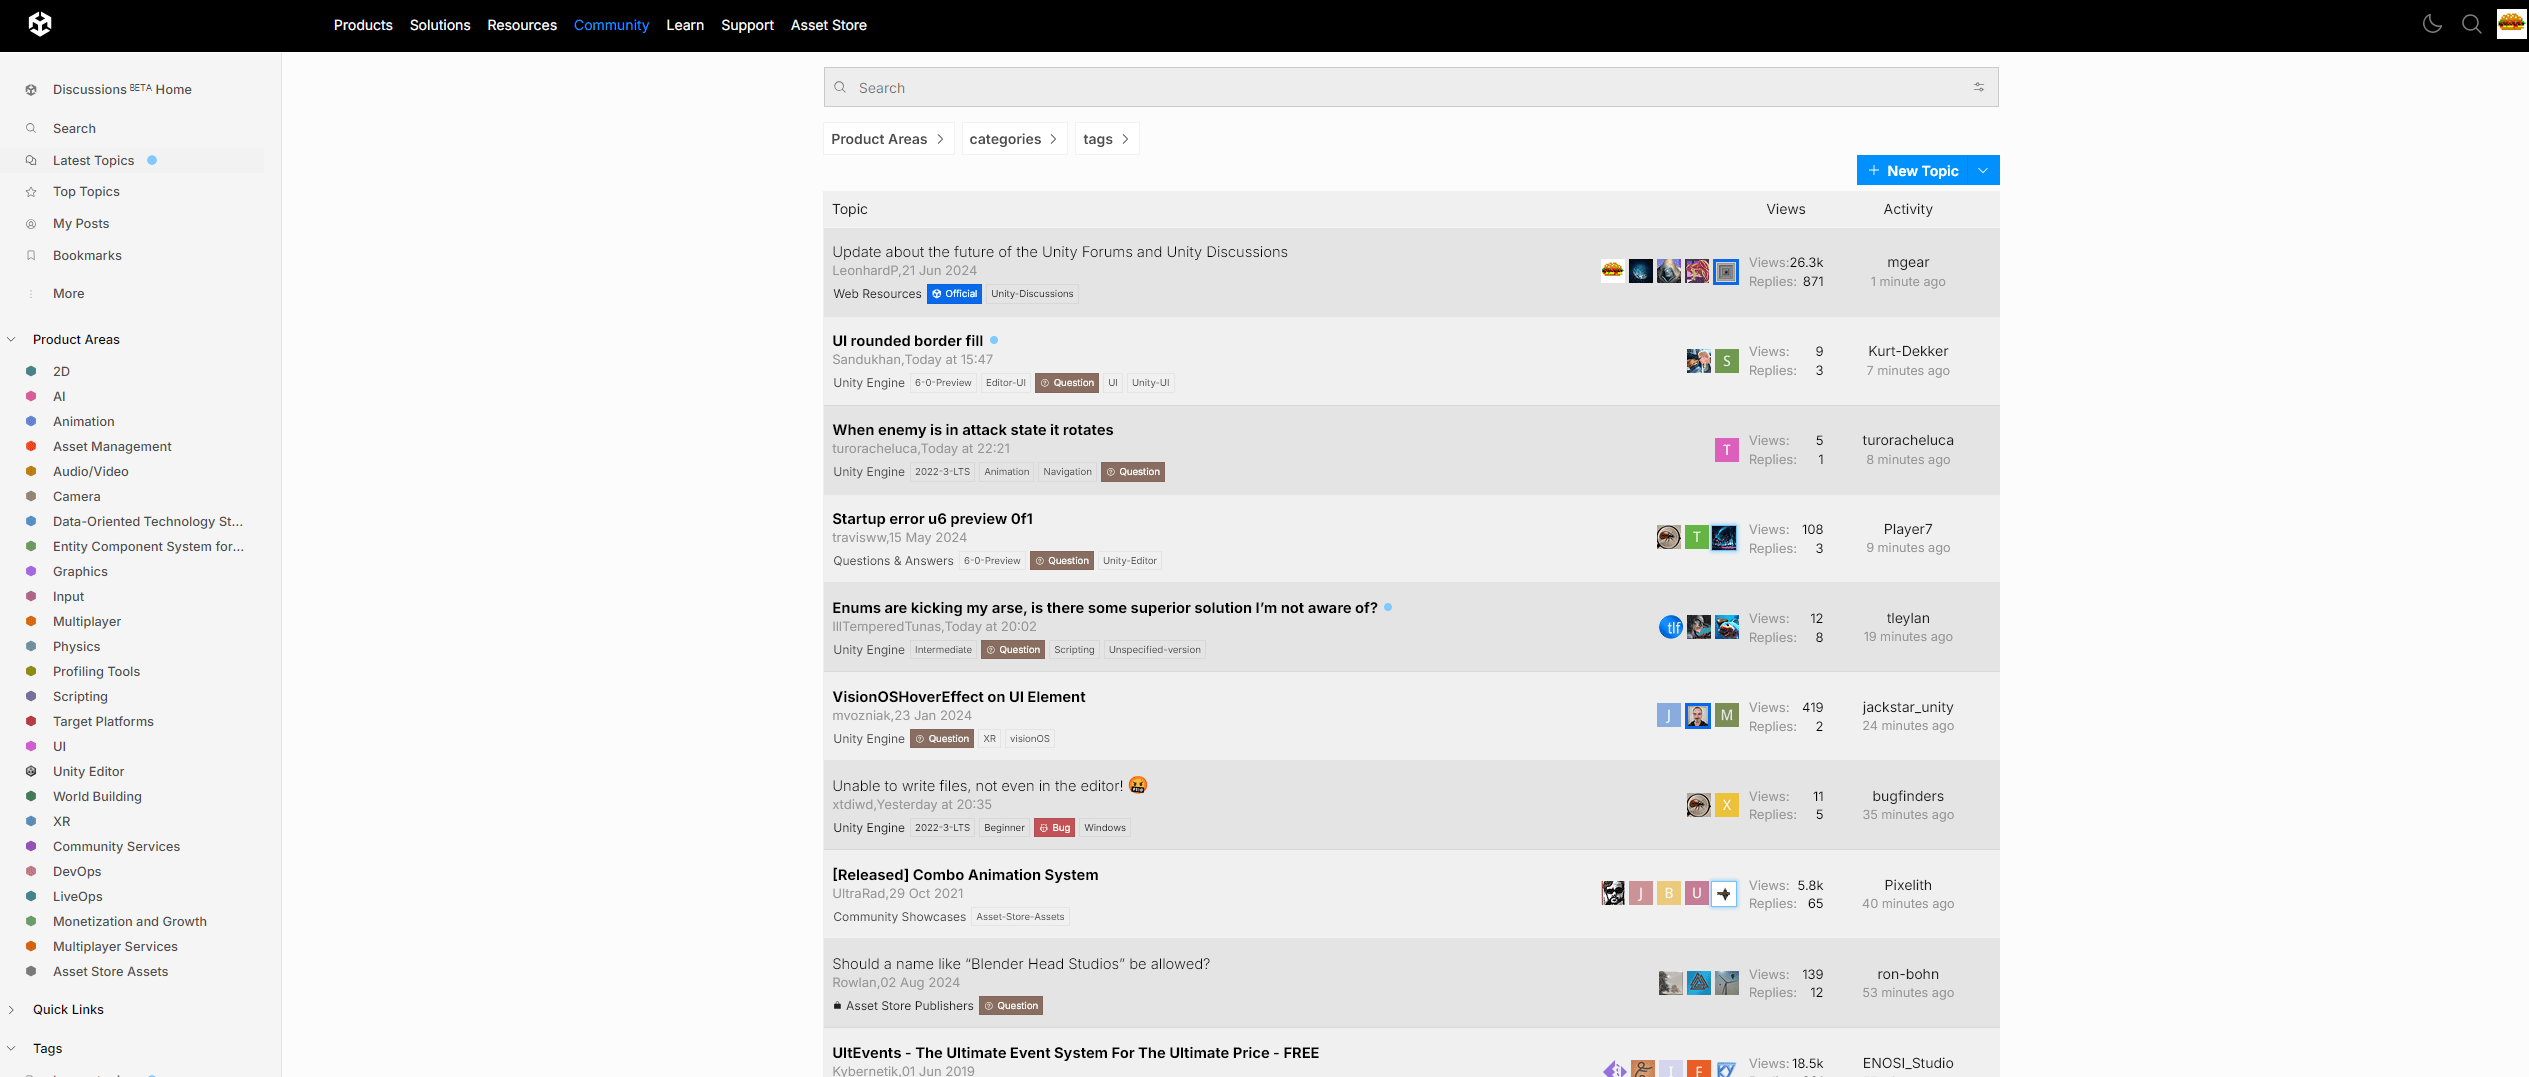Click the Asset Management red category dot
This screenshot has width=2529, height=1077.
[31, 447]
